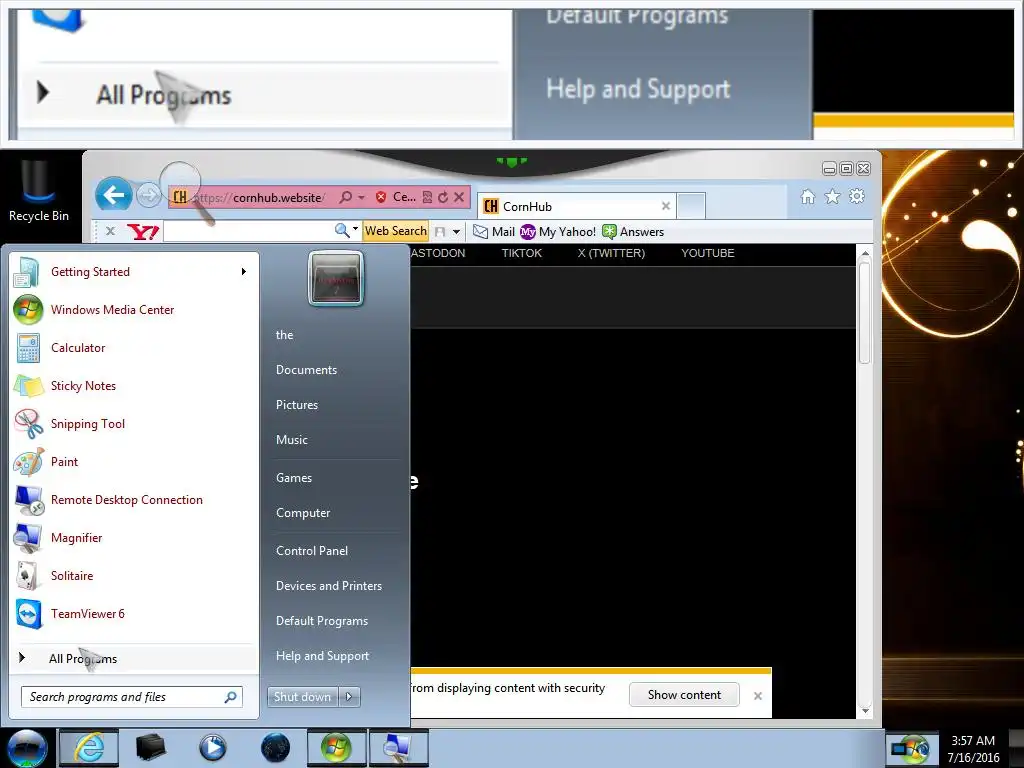
Task: Open Control Panel
Action: point(312,551)
